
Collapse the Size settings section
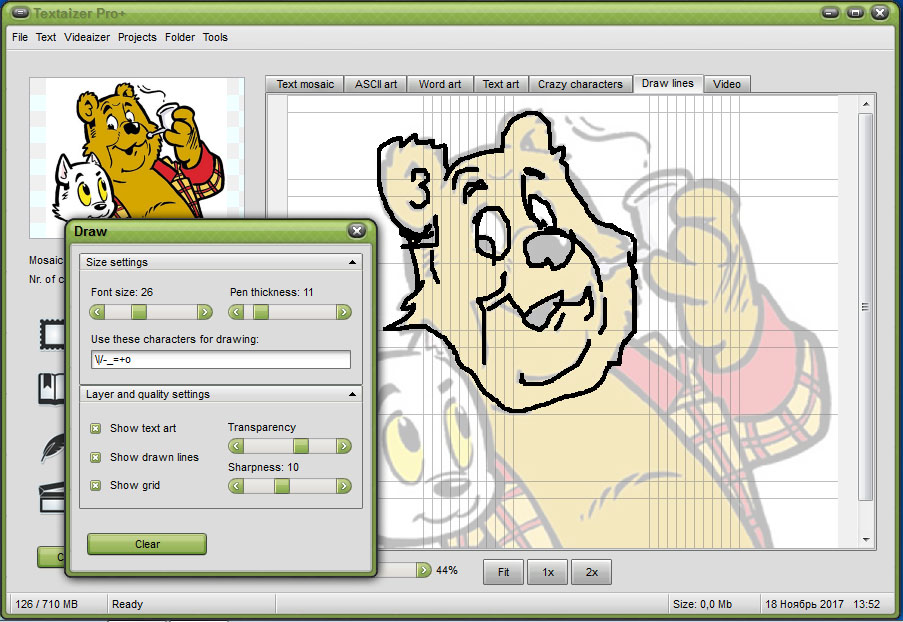coord(352,262)
